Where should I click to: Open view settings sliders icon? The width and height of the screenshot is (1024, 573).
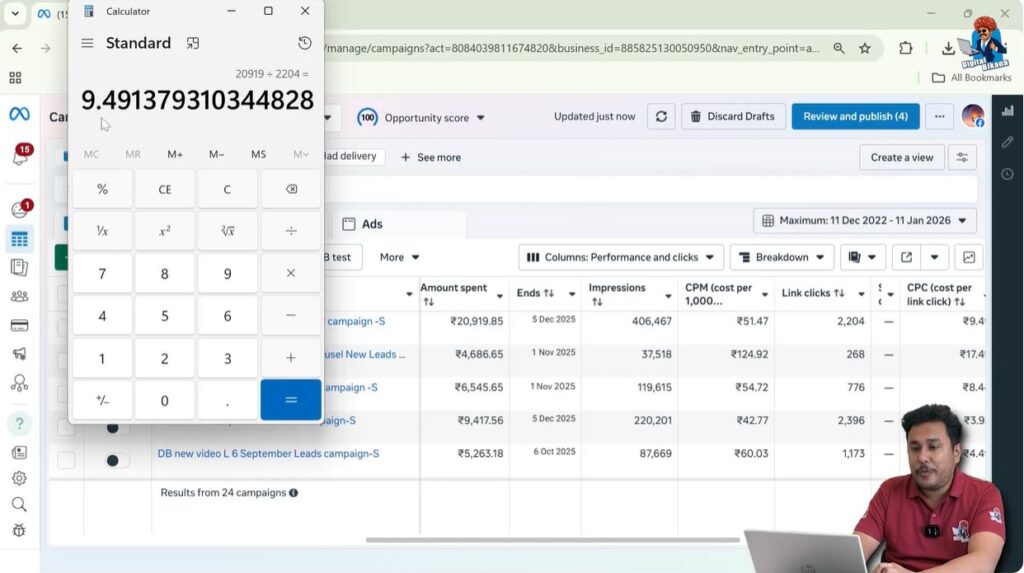[961, 157]
